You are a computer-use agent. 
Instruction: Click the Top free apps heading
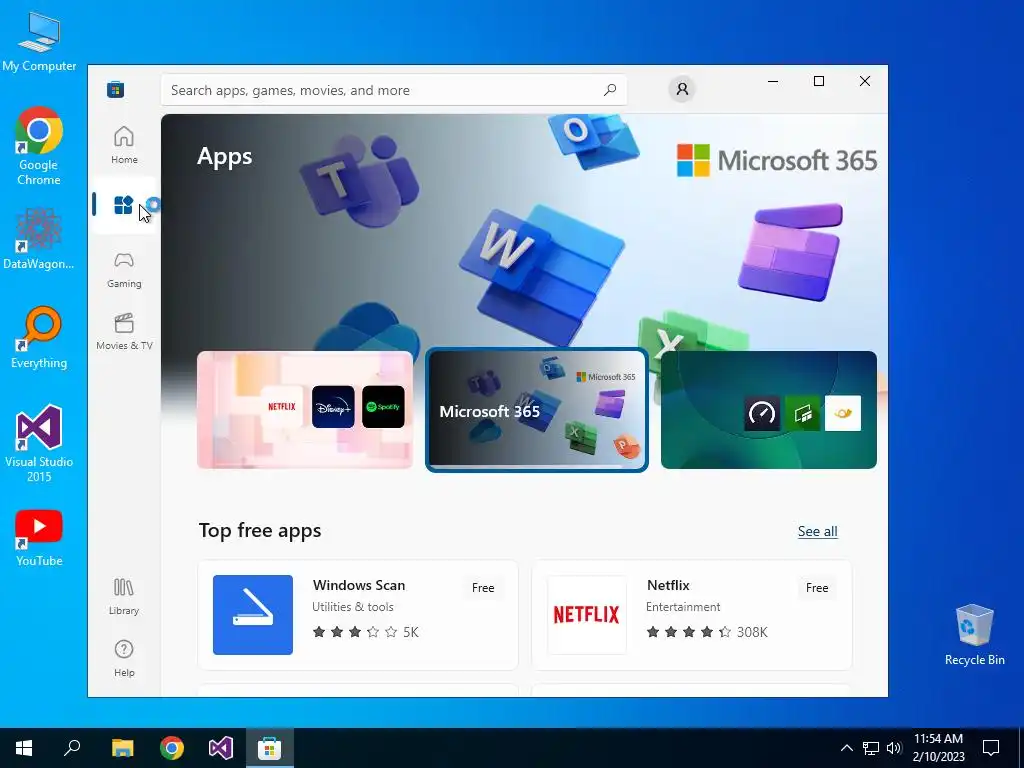point(260,530)
